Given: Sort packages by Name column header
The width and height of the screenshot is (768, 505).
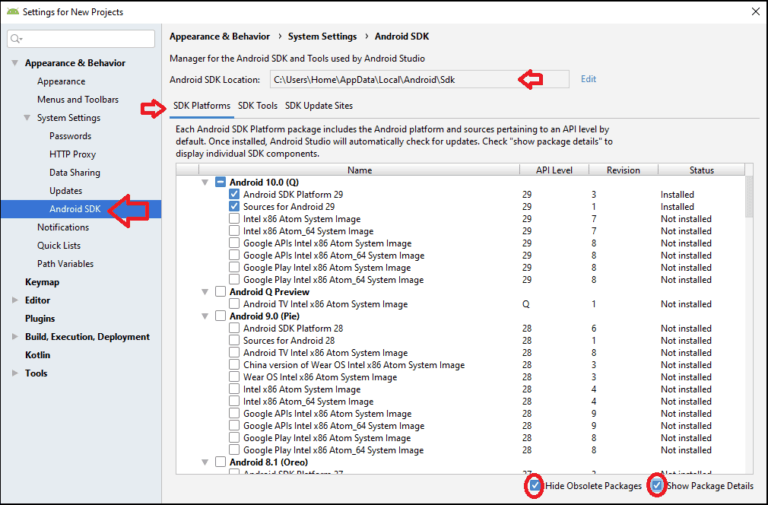Looking at the screenshot, I should click(359, 170).
